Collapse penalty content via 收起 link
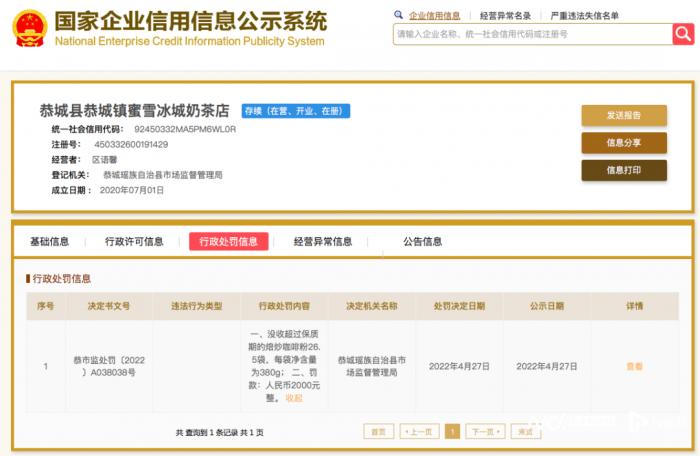This screenshot has width=700, height=456. click(294, 397)
